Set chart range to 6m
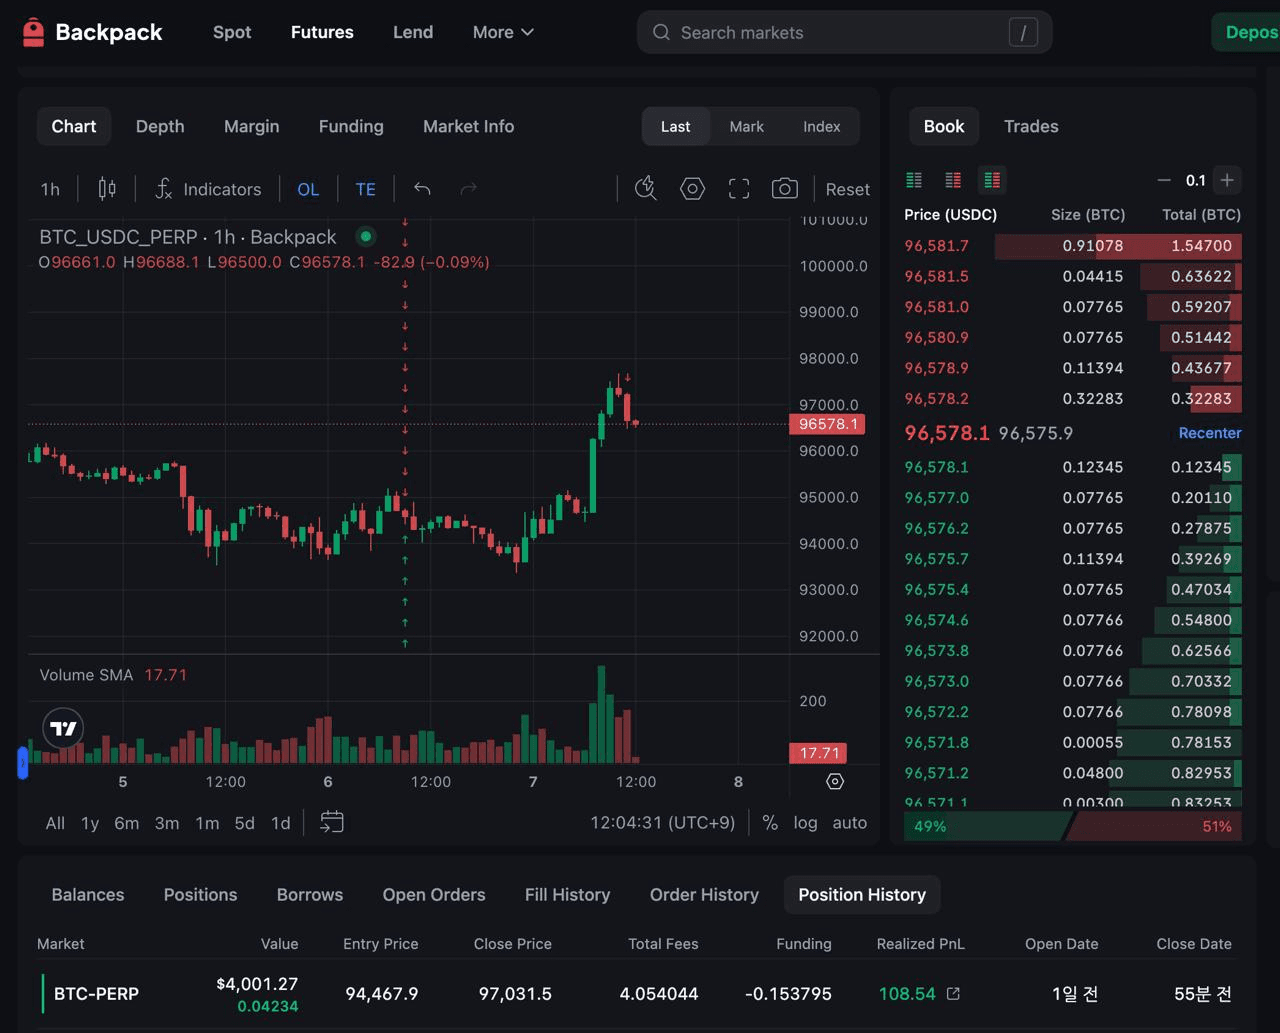Screen dimensions: 1280x1033 click(x=126, y=822)
